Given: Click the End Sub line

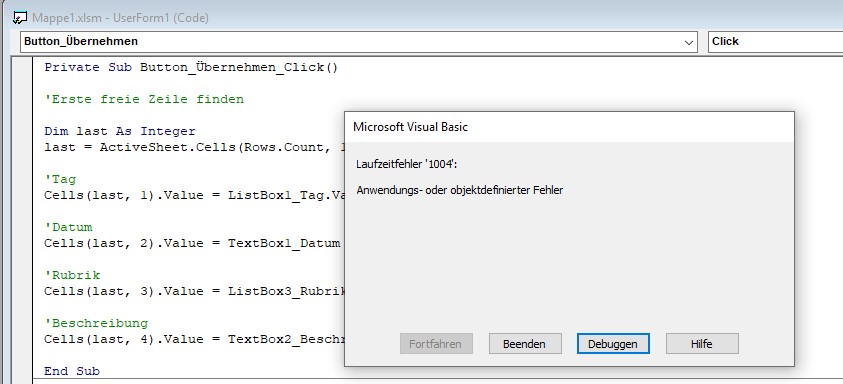Looking at the screenshot, I should click(x=72, y=371).
